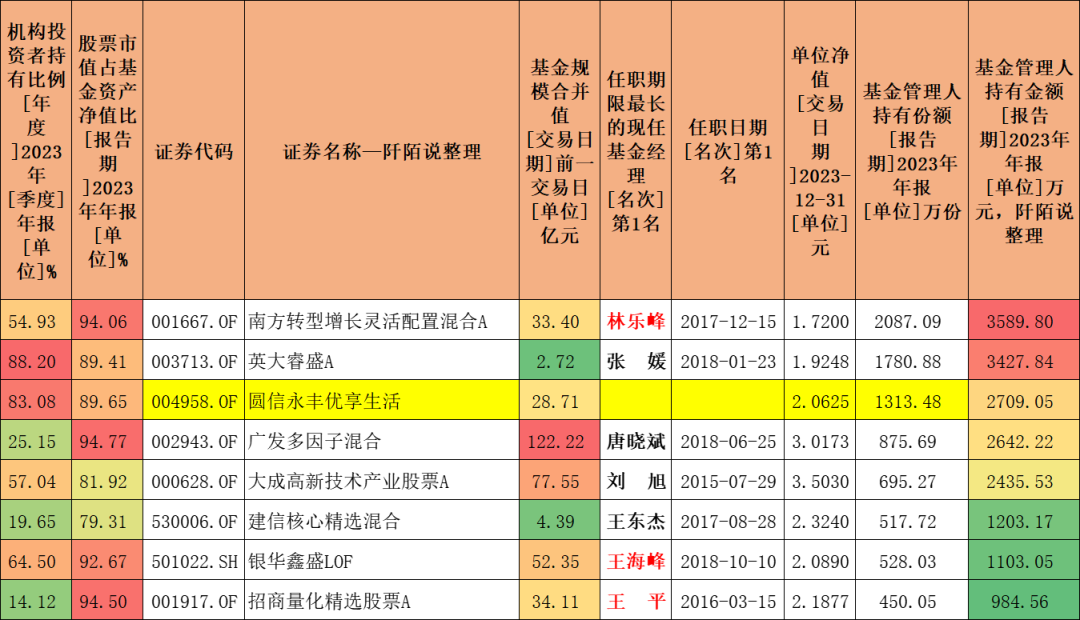1080x620 pixels.
Task: Click code cell 003713.OF
Action: [x=194, y=361]
